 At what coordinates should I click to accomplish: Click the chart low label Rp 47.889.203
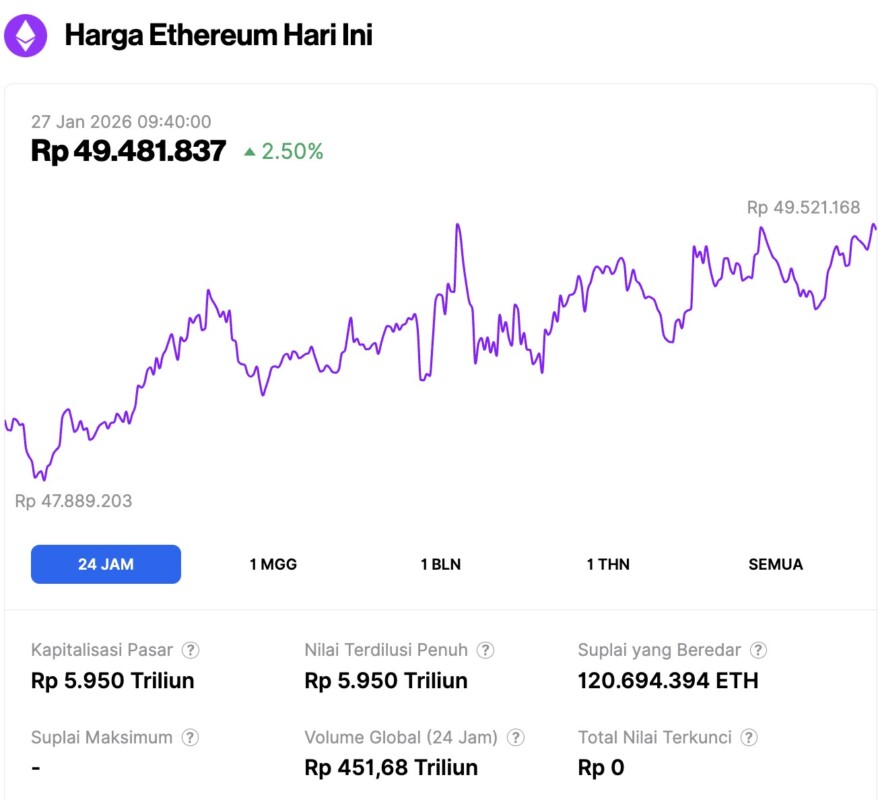74,501
